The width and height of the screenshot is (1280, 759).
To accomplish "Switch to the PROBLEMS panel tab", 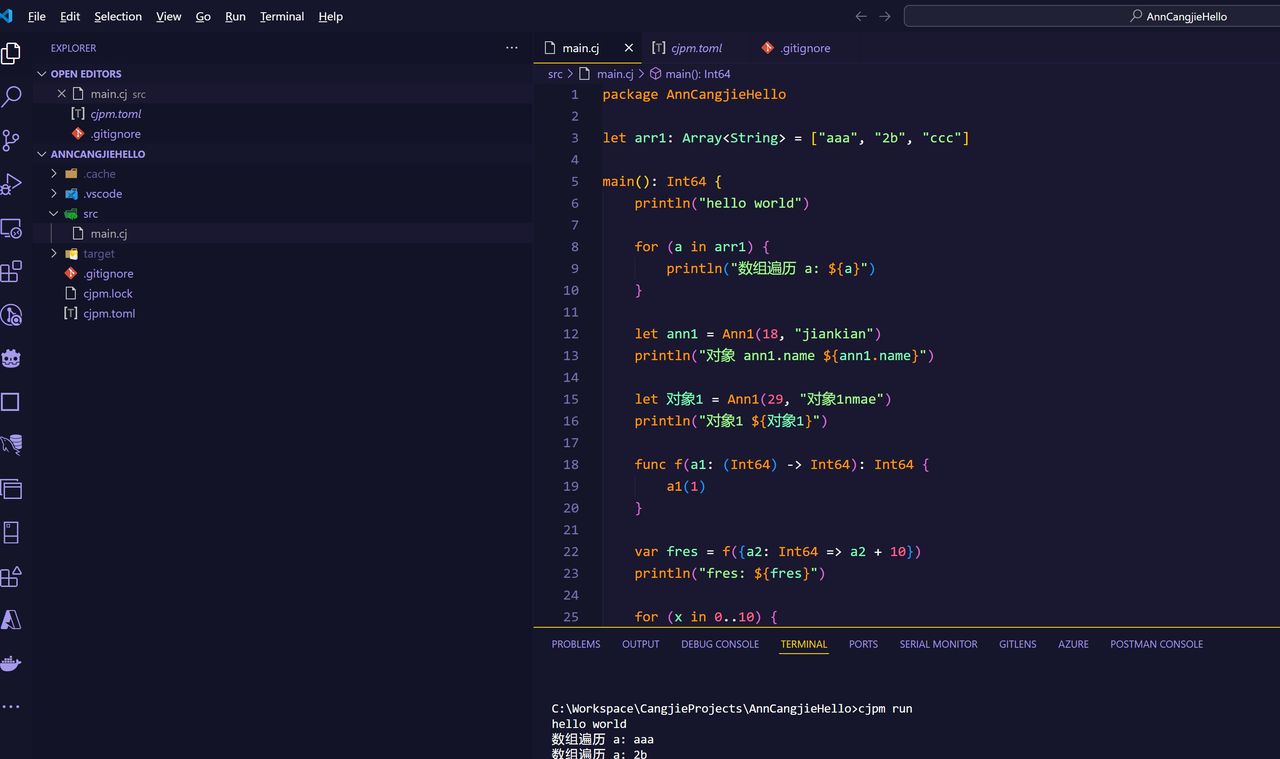I will 576,644.
